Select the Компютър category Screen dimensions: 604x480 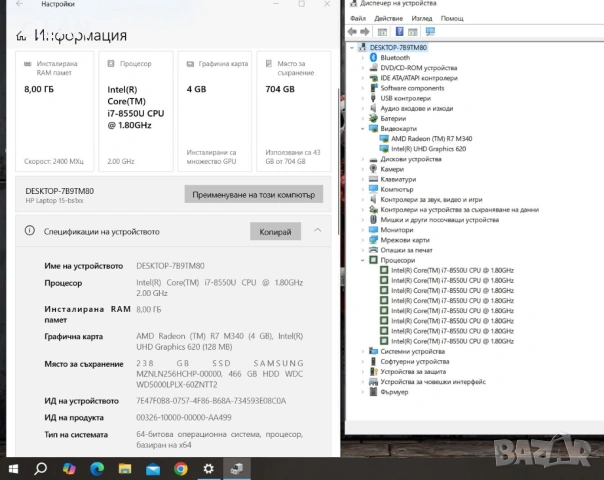[397, 190]
